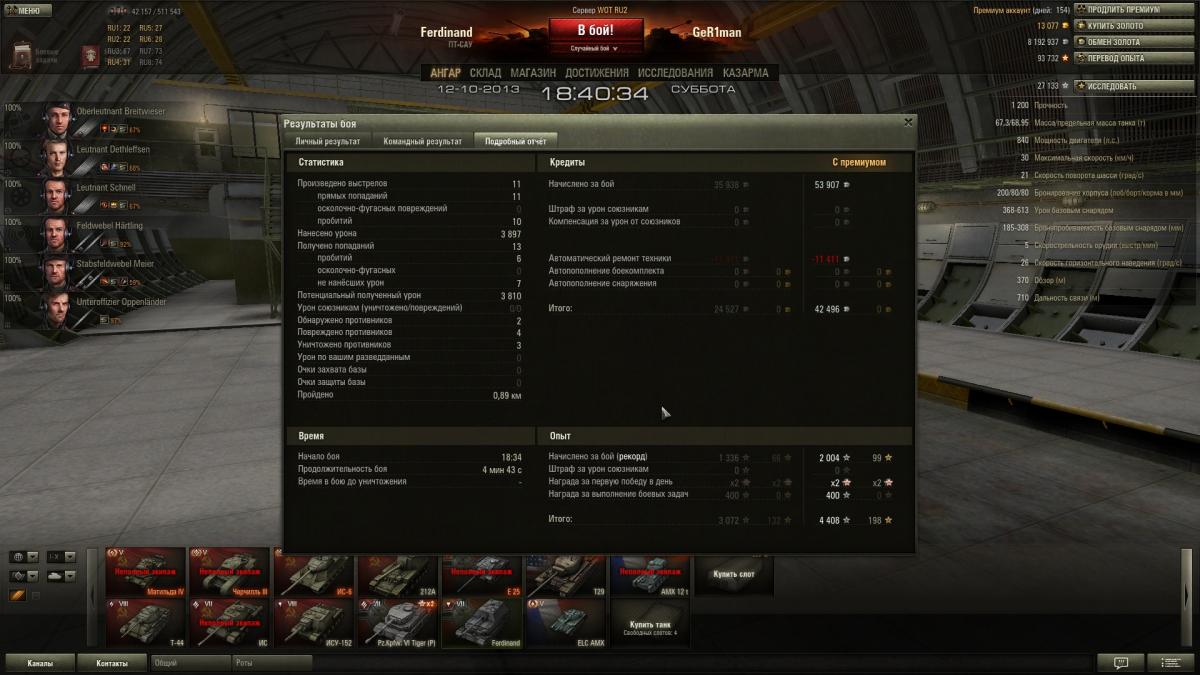Select the Т-44 tank icon
The width and height of the screenshot is (1200, 675).
145,622
